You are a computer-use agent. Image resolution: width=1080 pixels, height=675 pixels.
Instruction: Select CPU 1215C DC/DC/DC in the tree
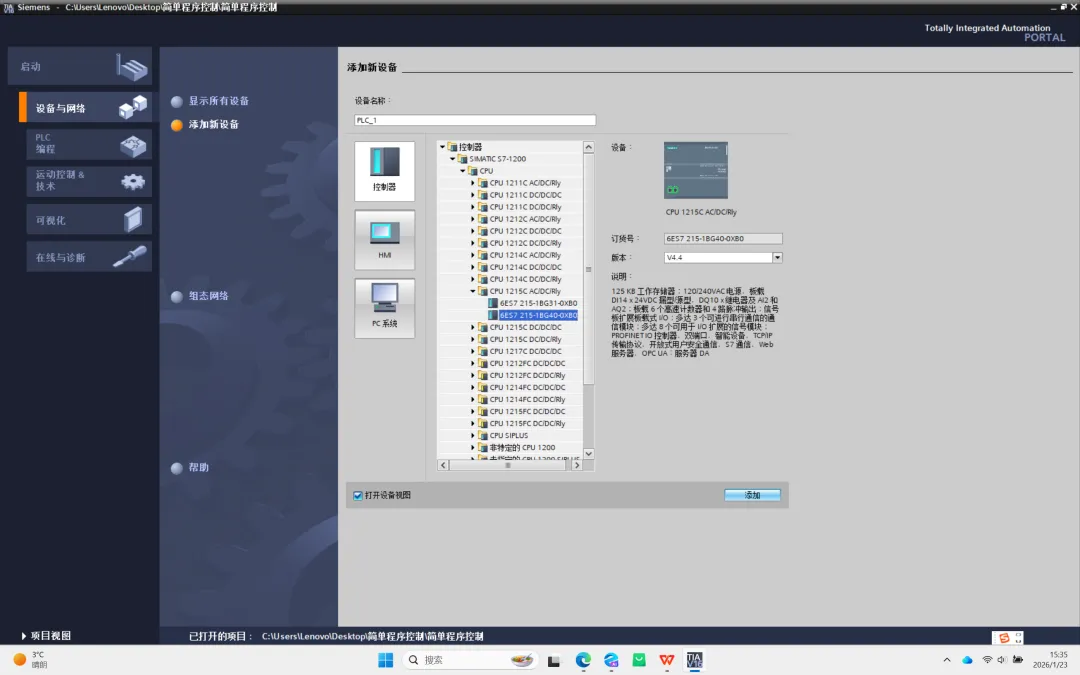pos(526,327)
